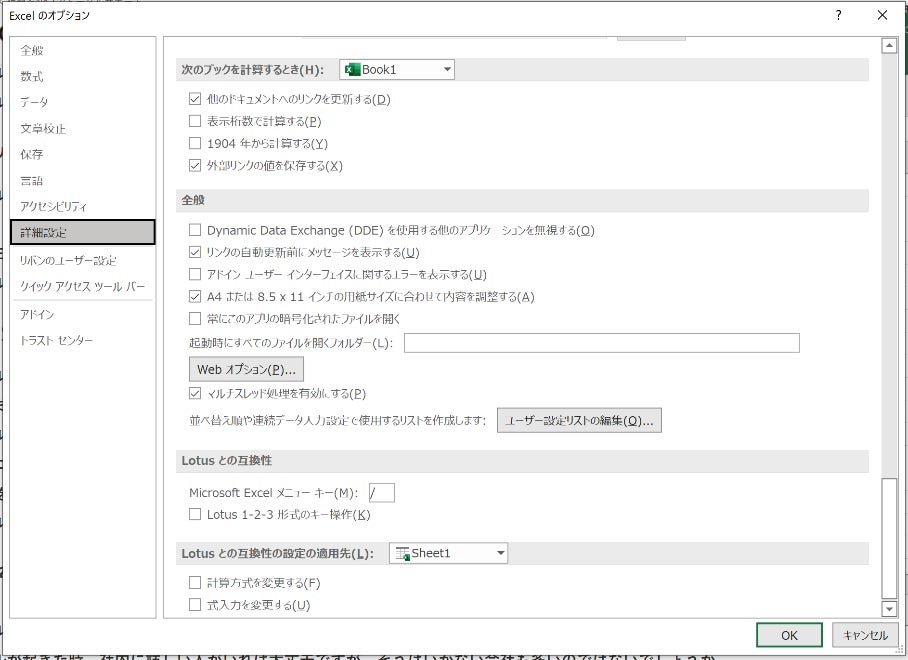Click the sheet icon beside Sheet1

402,553
